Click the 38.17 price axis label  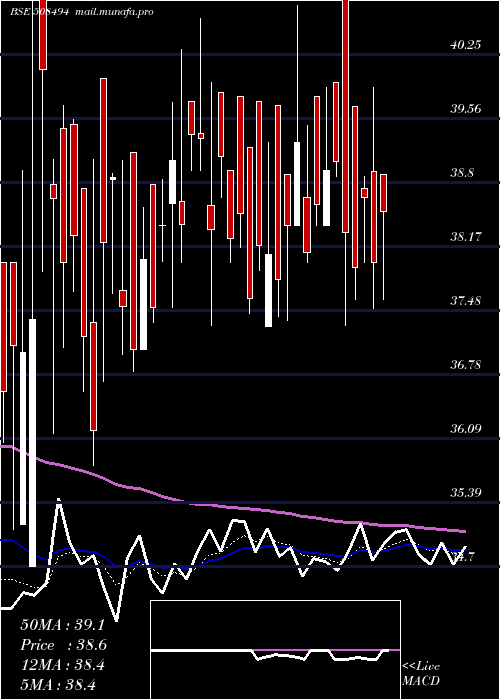tap(465, 237)
